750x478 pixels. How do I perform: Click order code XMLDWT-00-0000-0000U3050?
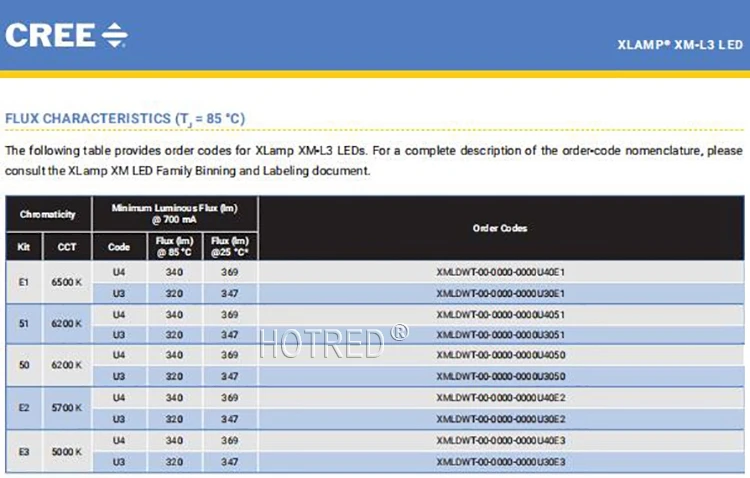click(500, 377)
